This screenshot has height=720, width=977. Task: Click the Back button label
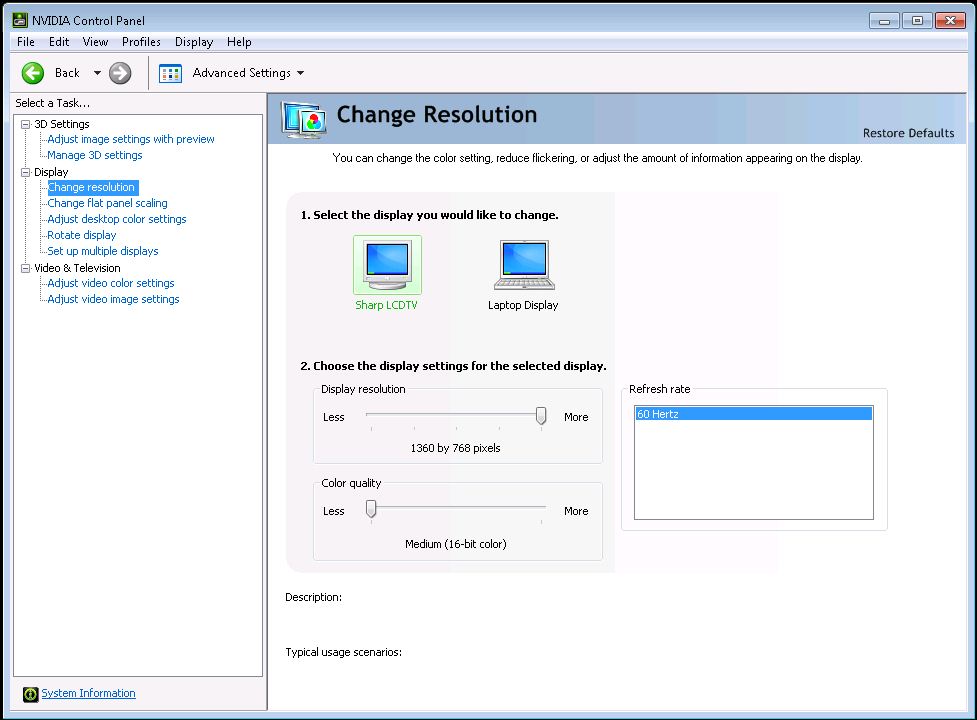point(67,73)
